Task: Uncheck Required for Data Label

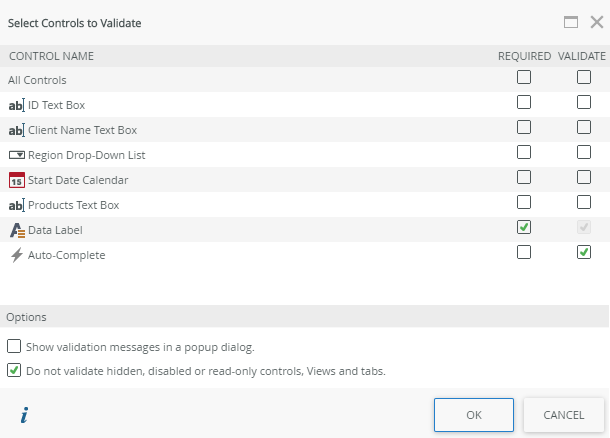Action: tap(524, 227)
